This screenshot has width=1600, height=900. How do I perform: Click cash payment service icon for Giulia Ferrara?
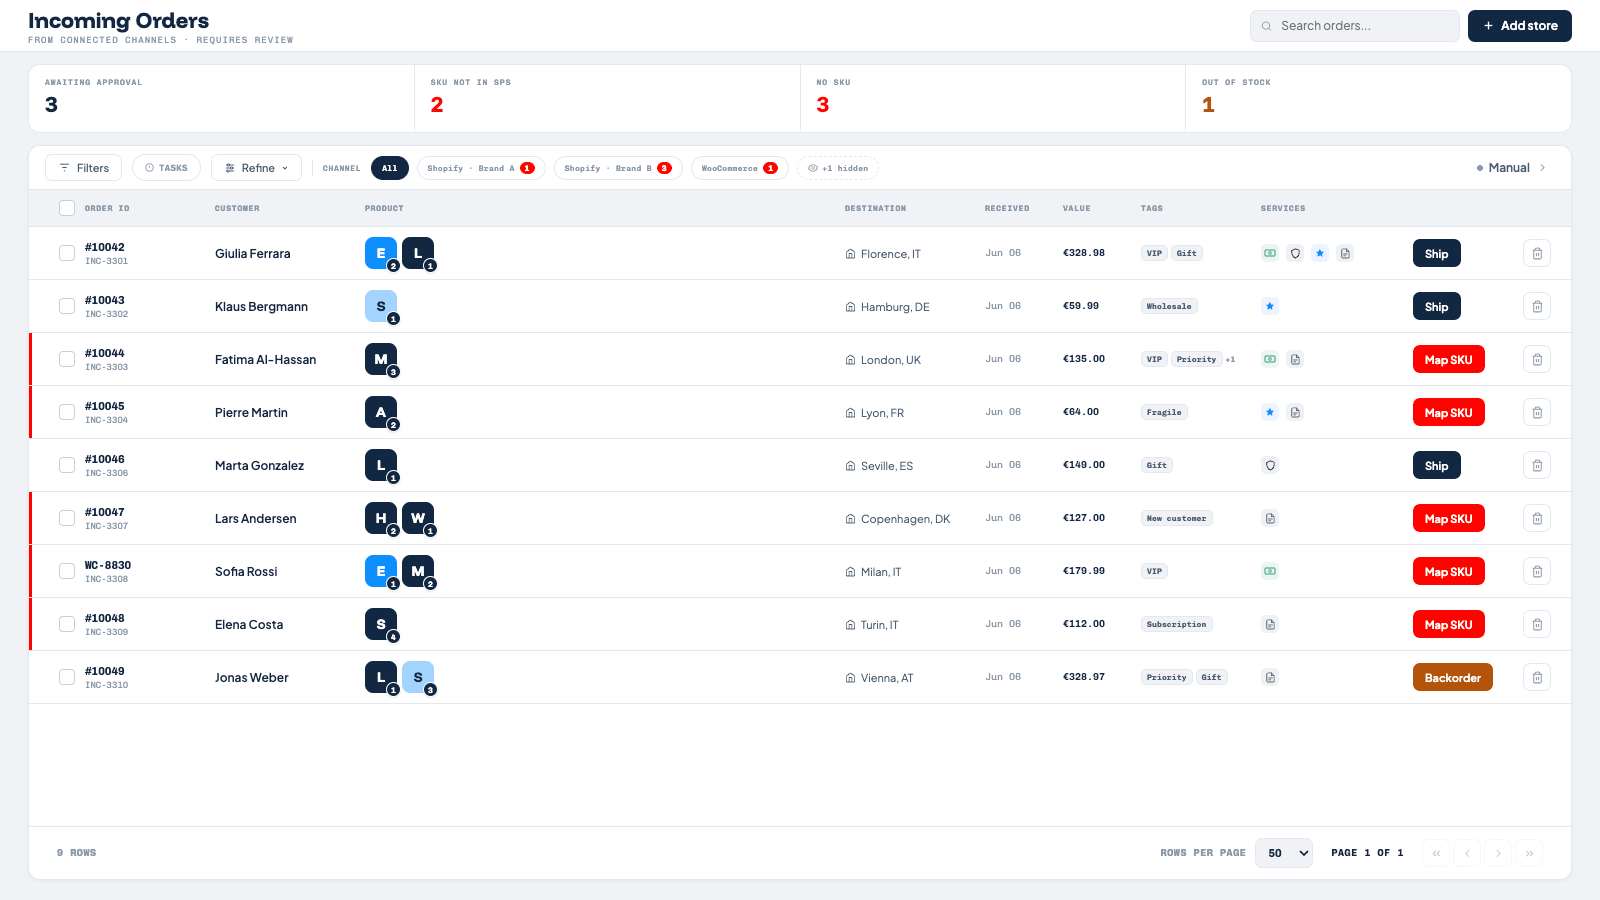1270,253
